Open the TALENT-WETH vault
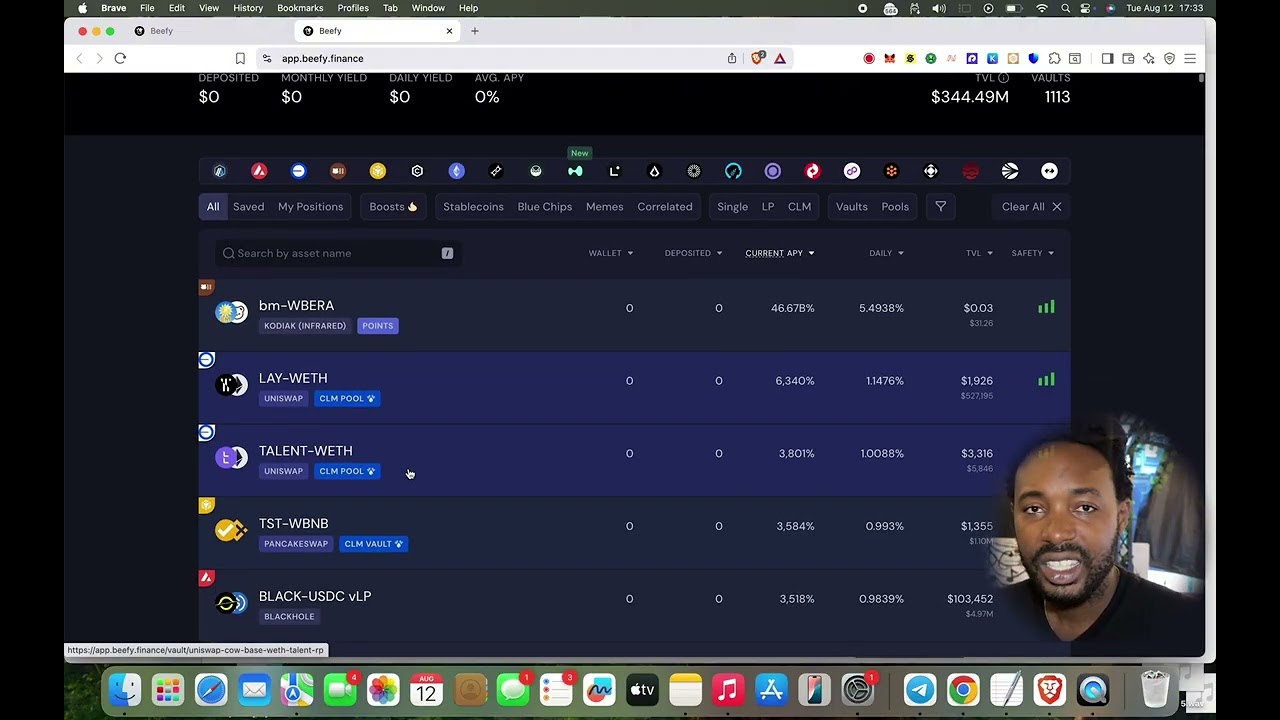1280x720 pixels. point(634,461)
